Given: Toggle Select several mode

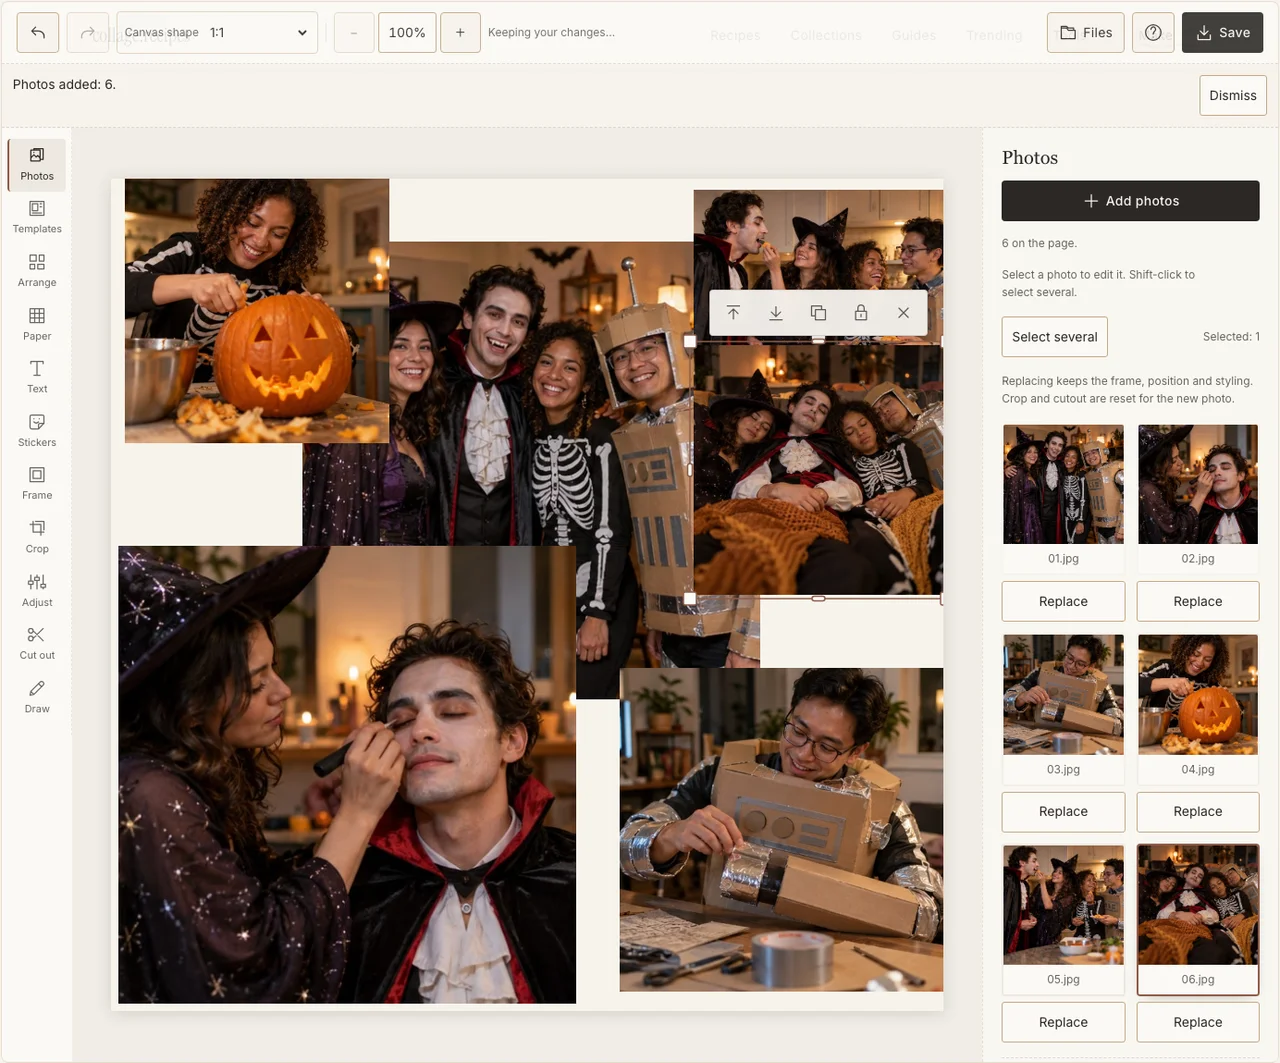Looking at the screenshot, I should pyautogui.click(x=1055, y=337).
